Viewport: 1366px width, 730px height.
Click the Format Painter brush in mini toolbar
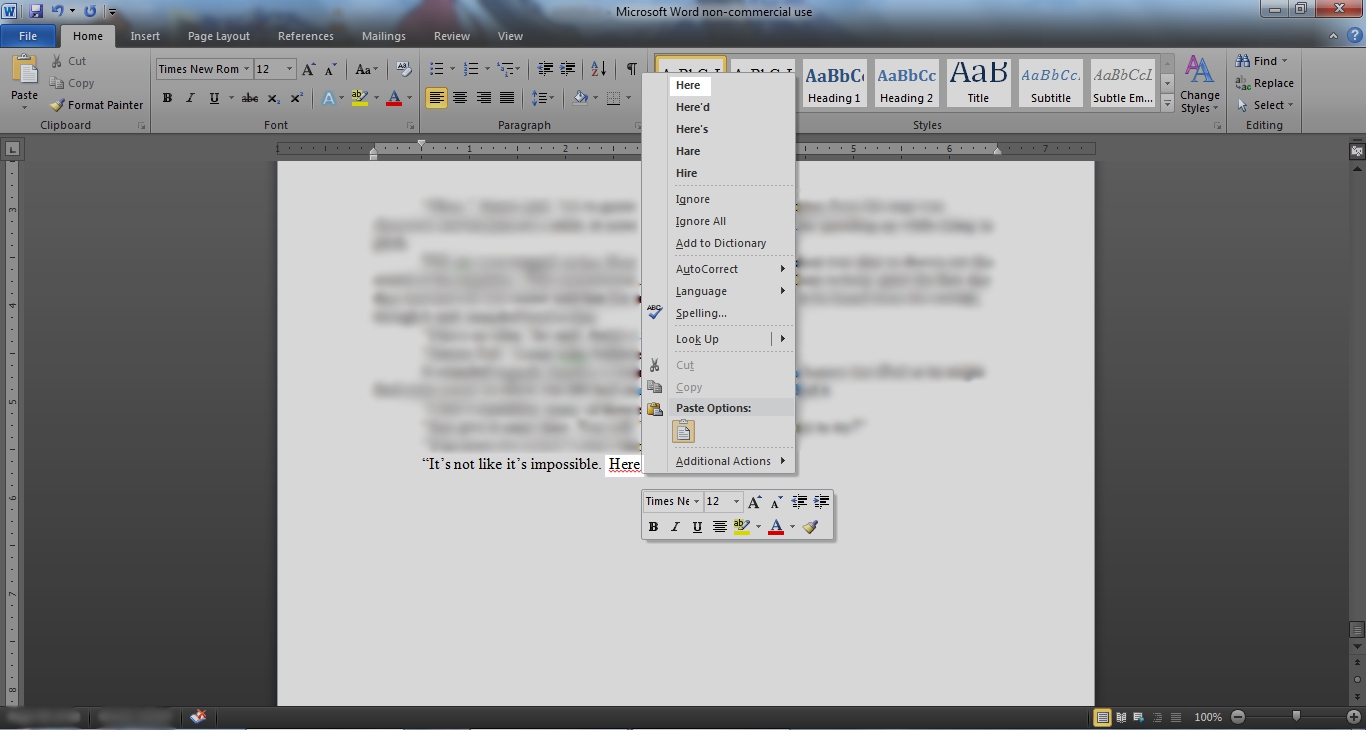(x=811, y=527)
